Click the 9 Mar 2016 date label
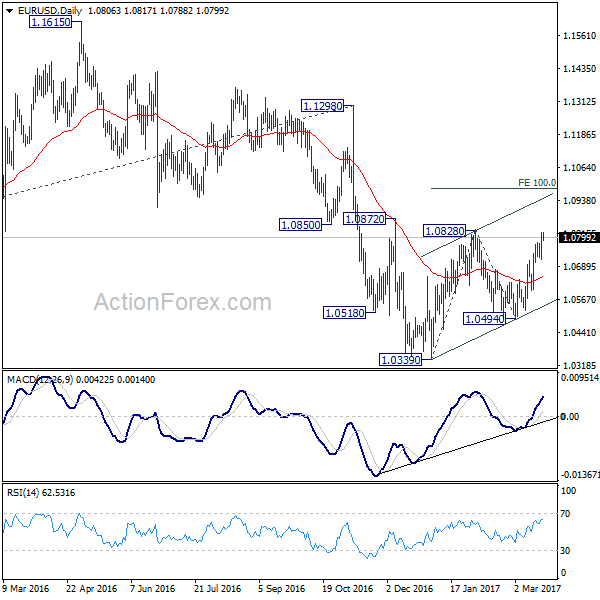This screenshot has height=600, width=600. pyautogui.click(x=26, y=589)
